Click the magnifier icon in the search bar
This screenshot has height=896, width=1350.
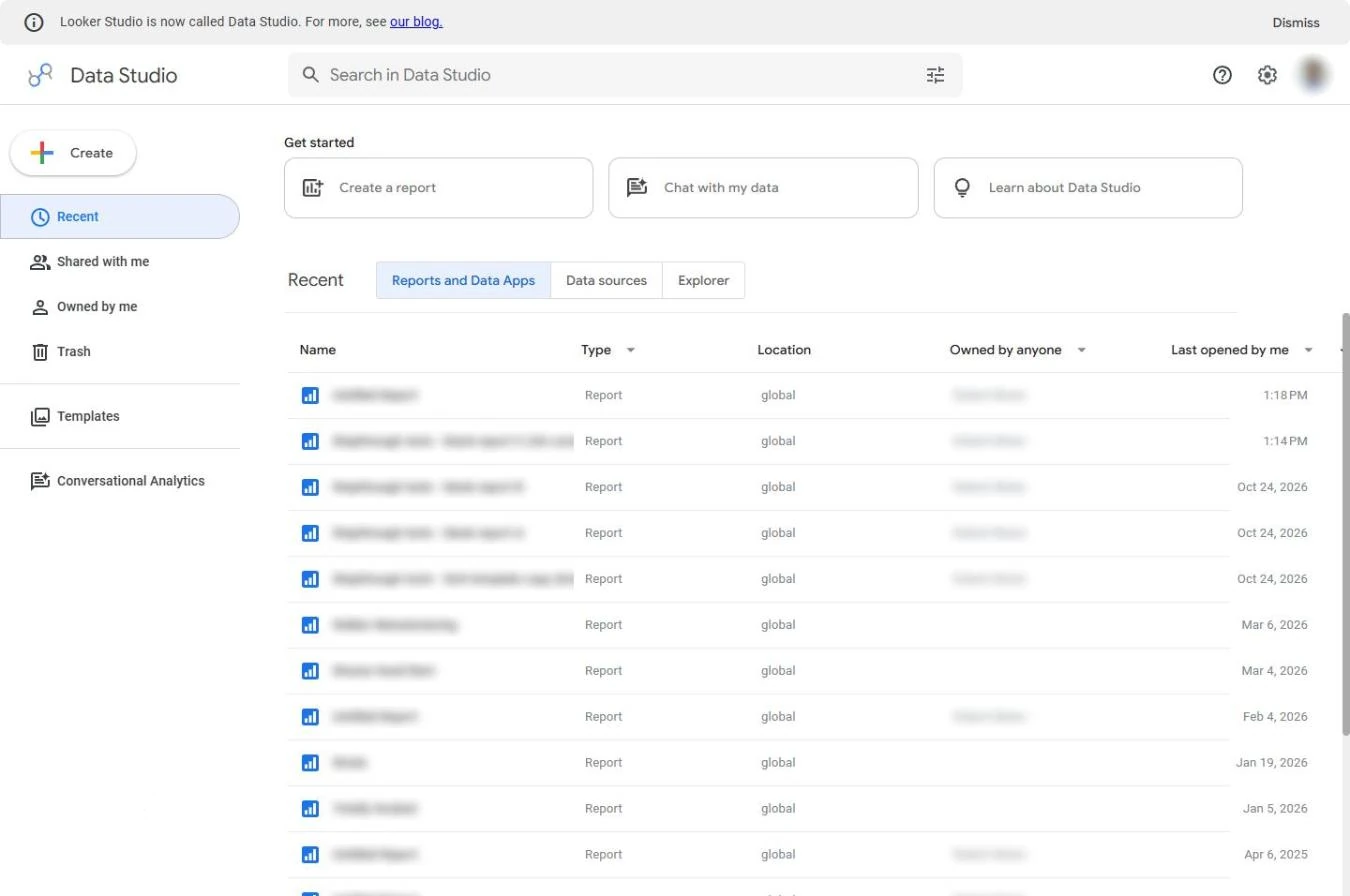coord(310,75)
